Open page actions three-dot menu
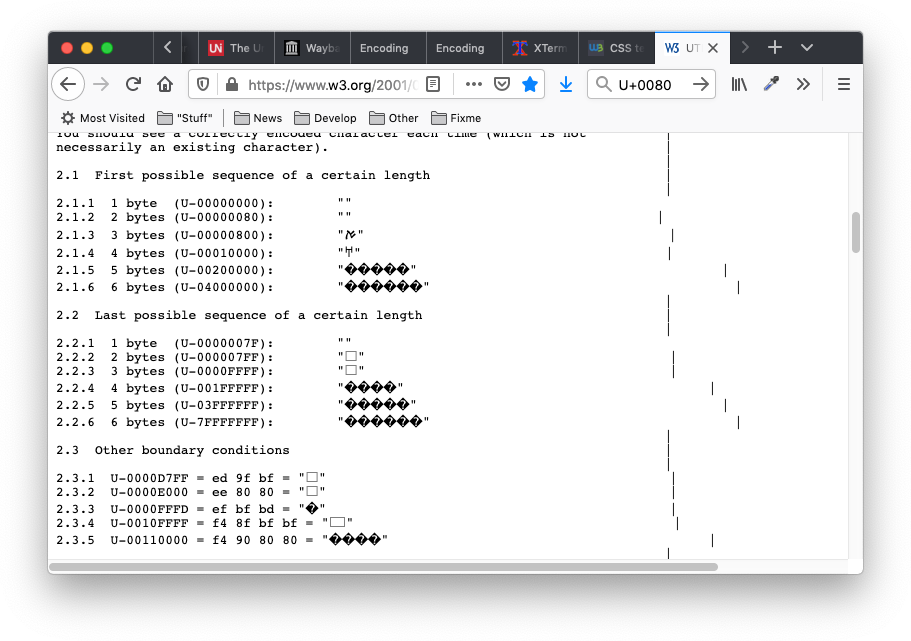Screen dimensions: 911x641 [x=474, y=85]
